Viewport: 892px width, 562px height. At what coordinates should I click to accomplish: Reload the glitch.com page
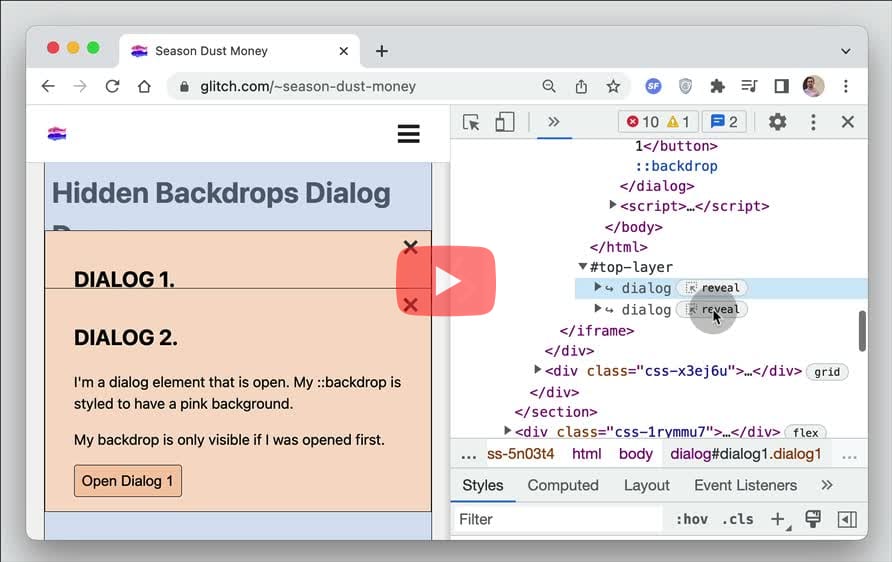(x=112, y=86)
